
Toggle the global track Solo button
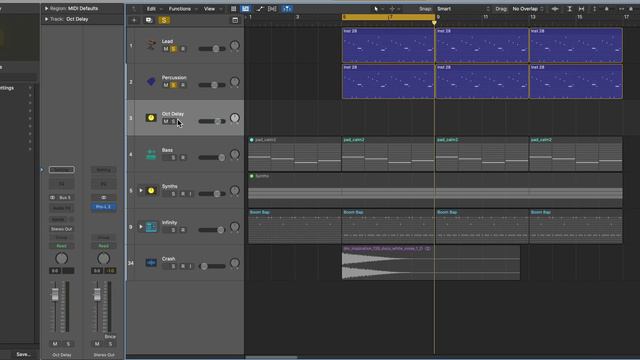[x=164, y=20]
